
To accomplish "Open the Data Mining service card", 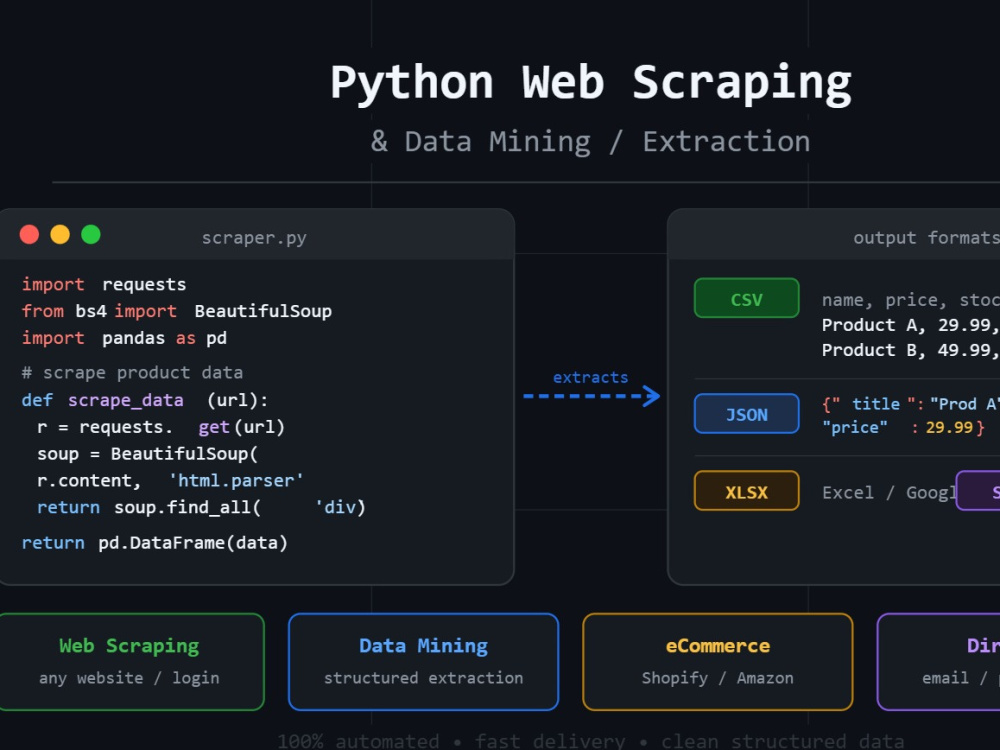I will [x=423, y=662].
